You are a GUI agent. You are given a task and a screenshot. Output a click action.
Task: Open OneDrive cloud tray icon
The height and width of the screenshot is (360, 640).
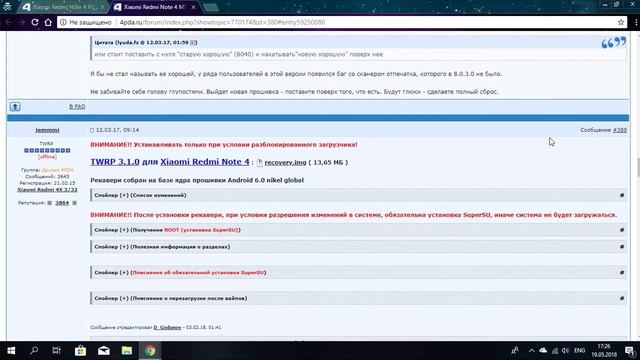click(543, 351)
